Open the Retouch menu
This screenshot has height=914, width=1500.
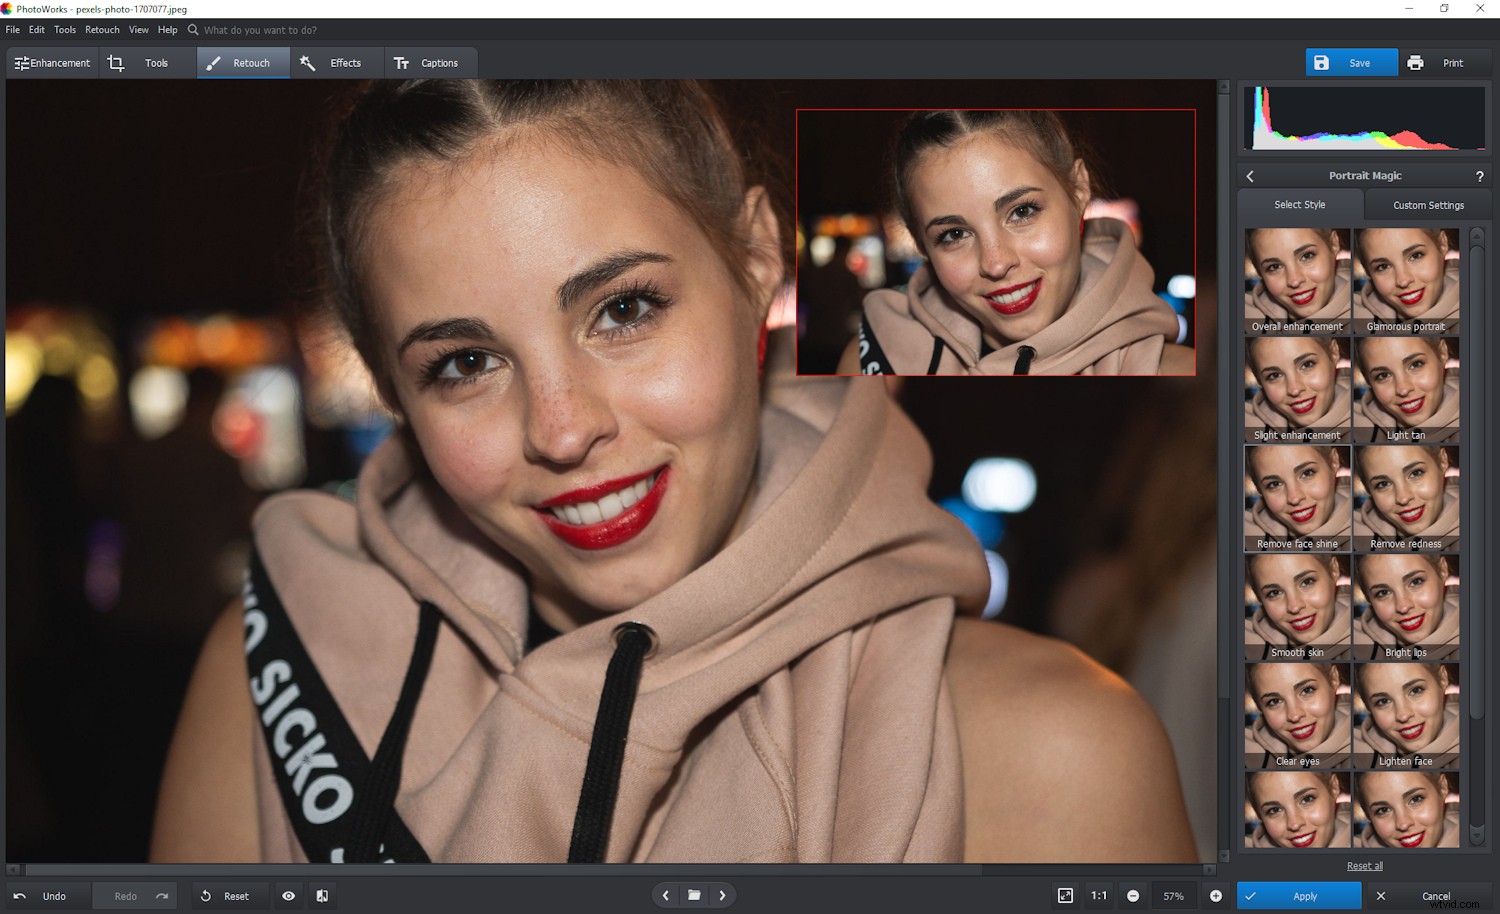pyautogui.click(x=101, y=30)
